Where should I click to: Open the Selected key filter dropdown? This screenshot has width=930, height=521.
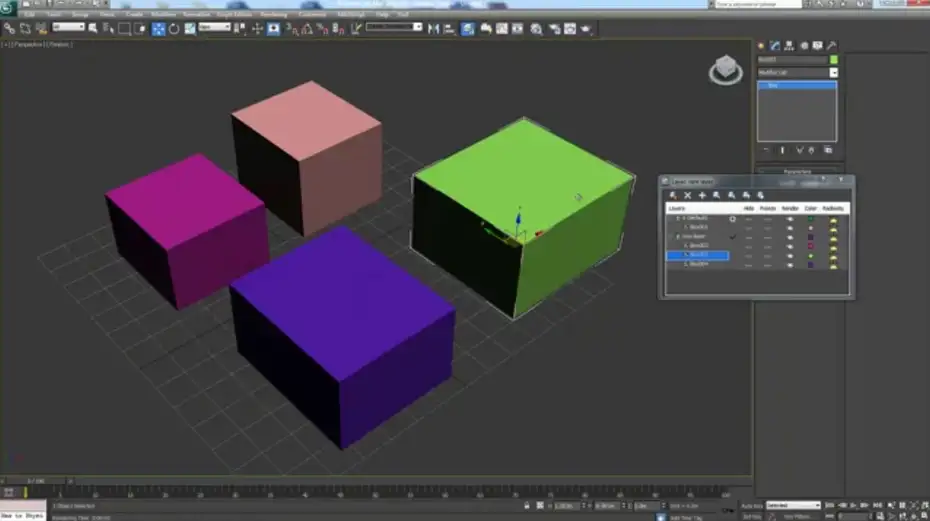(x=793, y=505)
